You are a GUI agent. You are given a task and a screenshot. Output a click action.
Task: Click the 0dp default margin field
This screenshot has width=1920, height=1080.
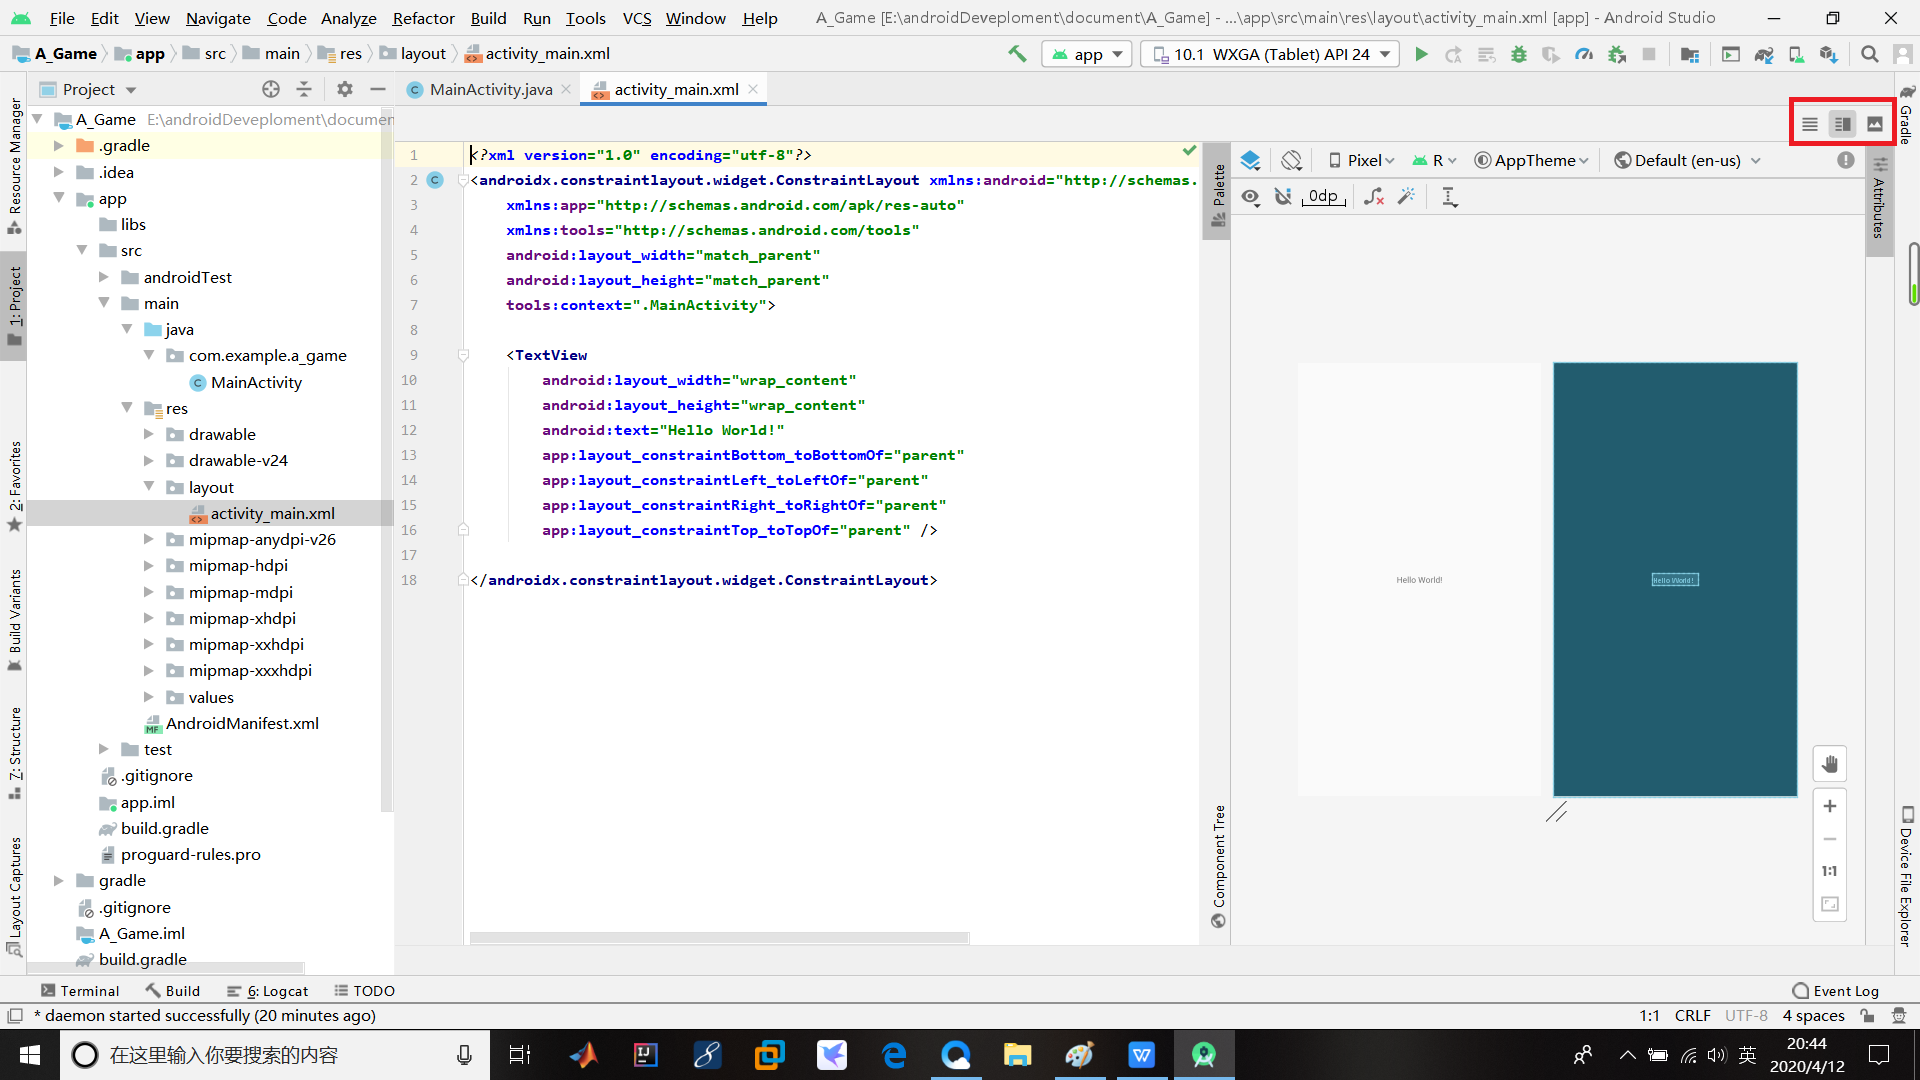1323,197
